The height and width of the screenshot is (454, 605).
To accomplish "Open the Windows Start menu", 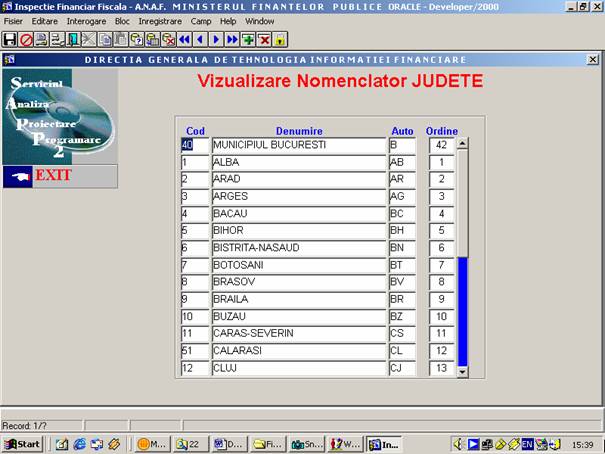I will point(23,443).
